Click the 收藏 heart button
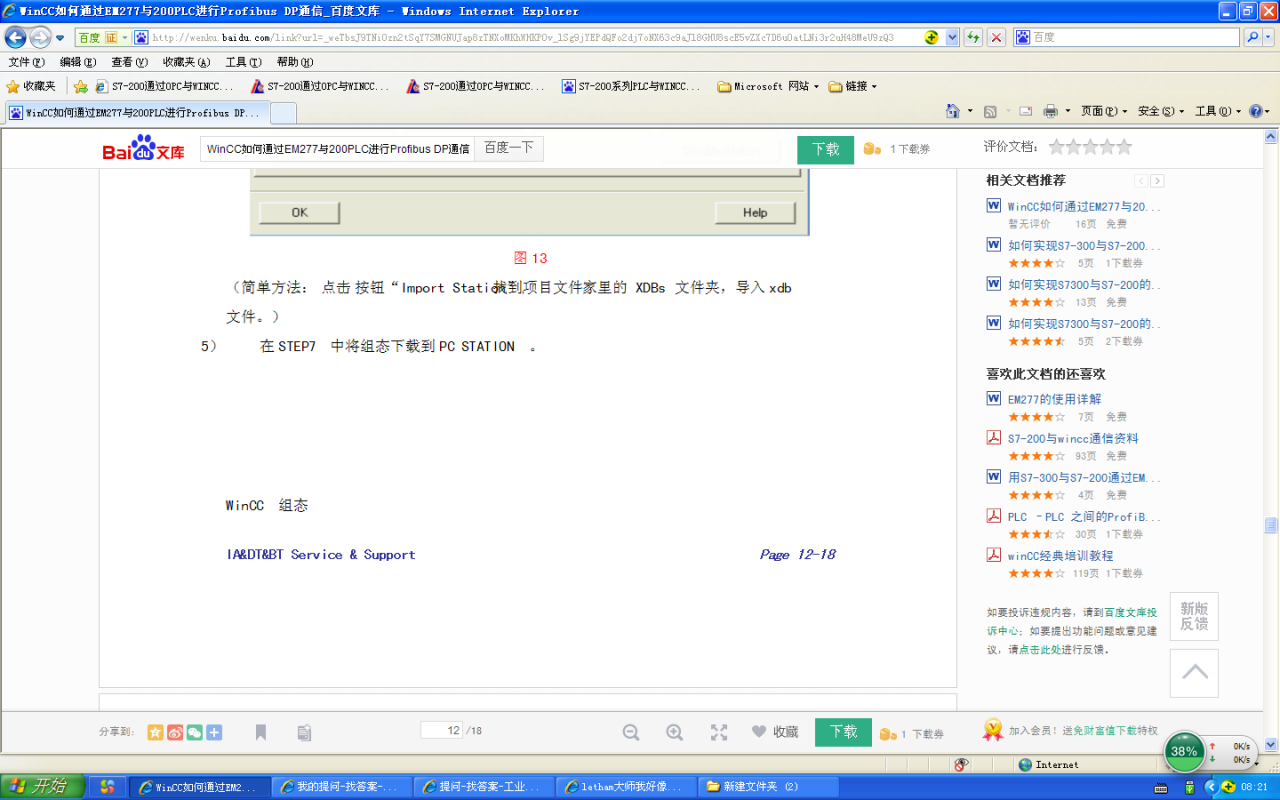The image size is (1280, 800). pyautogui.click(x=775, y=732)
